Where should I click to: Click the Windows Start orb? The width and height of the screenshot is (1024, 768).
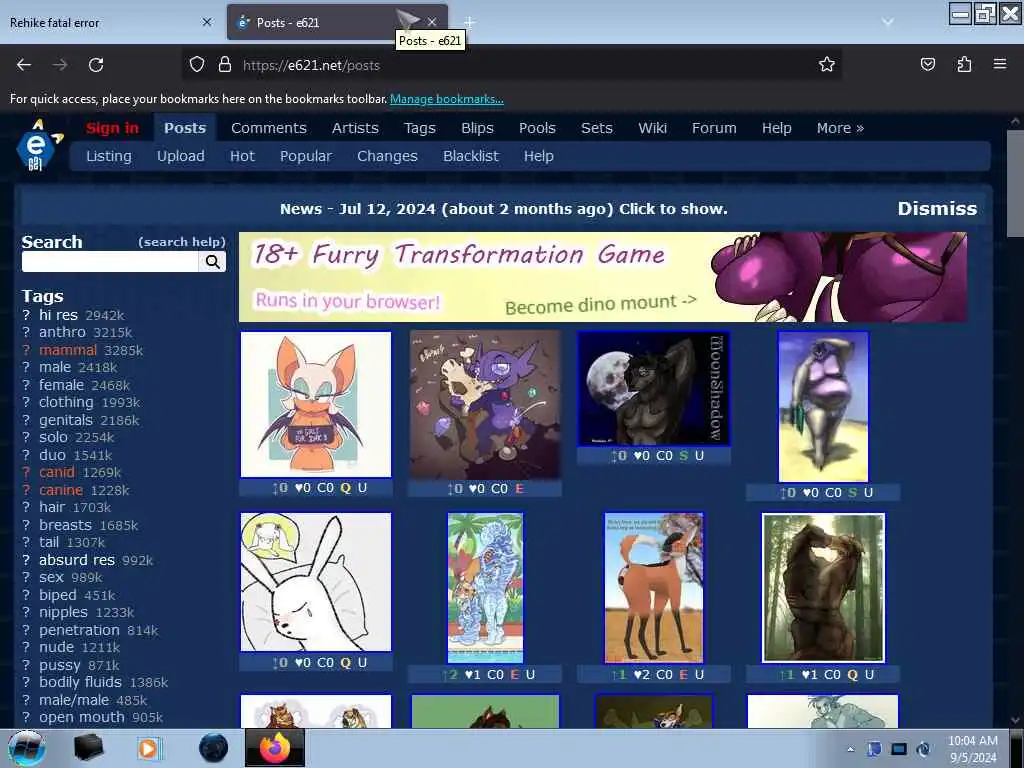[26, 748]
